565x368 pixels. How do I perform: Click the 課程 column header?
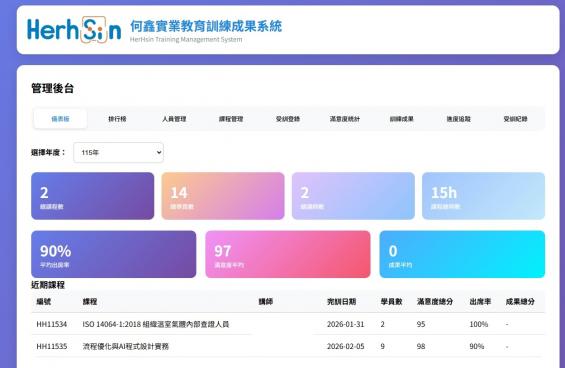(x=90, y=301)
